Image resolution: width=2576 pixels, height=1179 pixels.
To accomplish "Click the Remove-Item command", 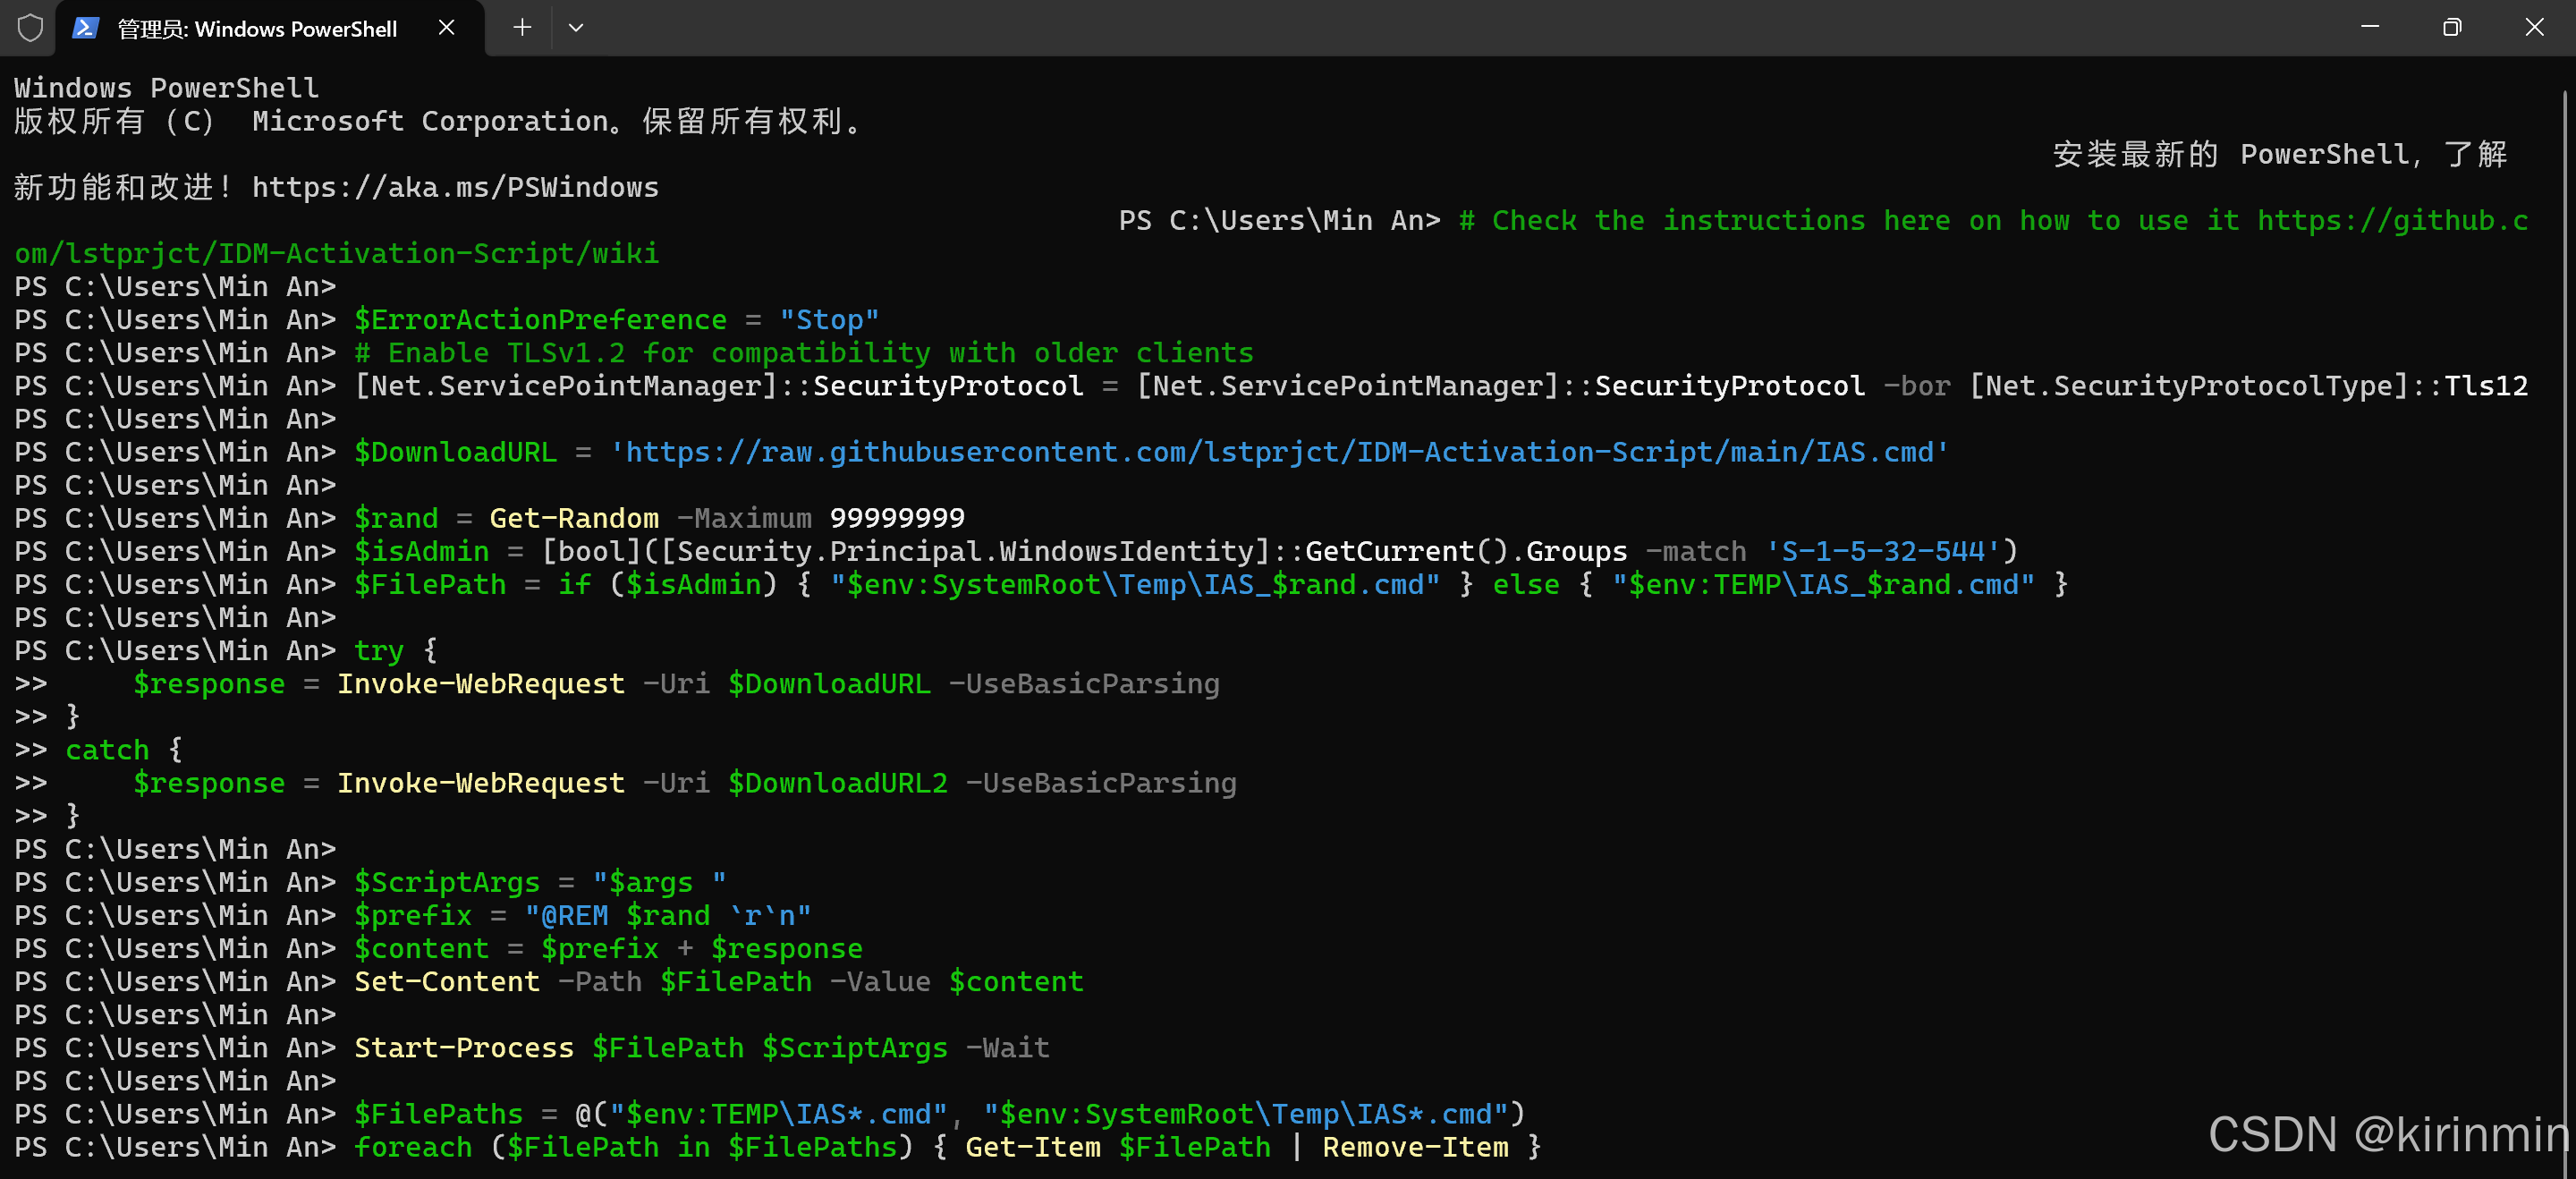I will tap(1415, 1147).
